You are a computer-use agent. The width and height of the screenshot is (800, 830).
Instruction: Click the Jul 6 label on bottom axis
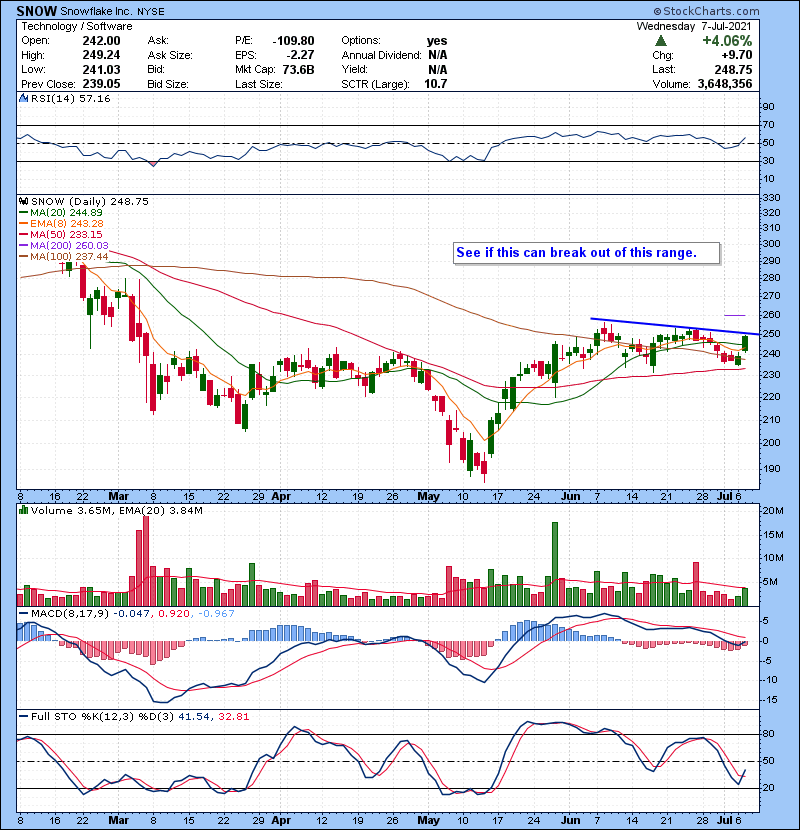(x=729, y=820)
